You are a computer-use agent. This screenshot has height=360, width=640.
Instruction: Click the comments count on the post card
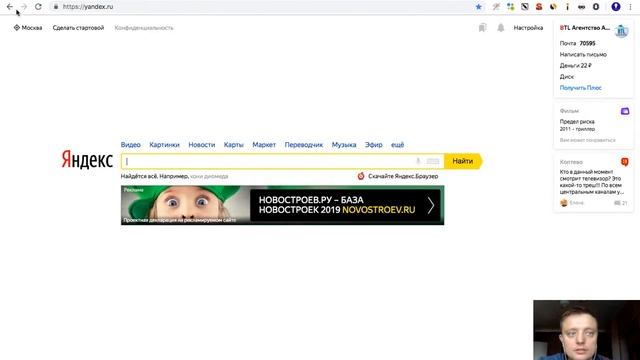pyautogui.click(x=621, y=203)
